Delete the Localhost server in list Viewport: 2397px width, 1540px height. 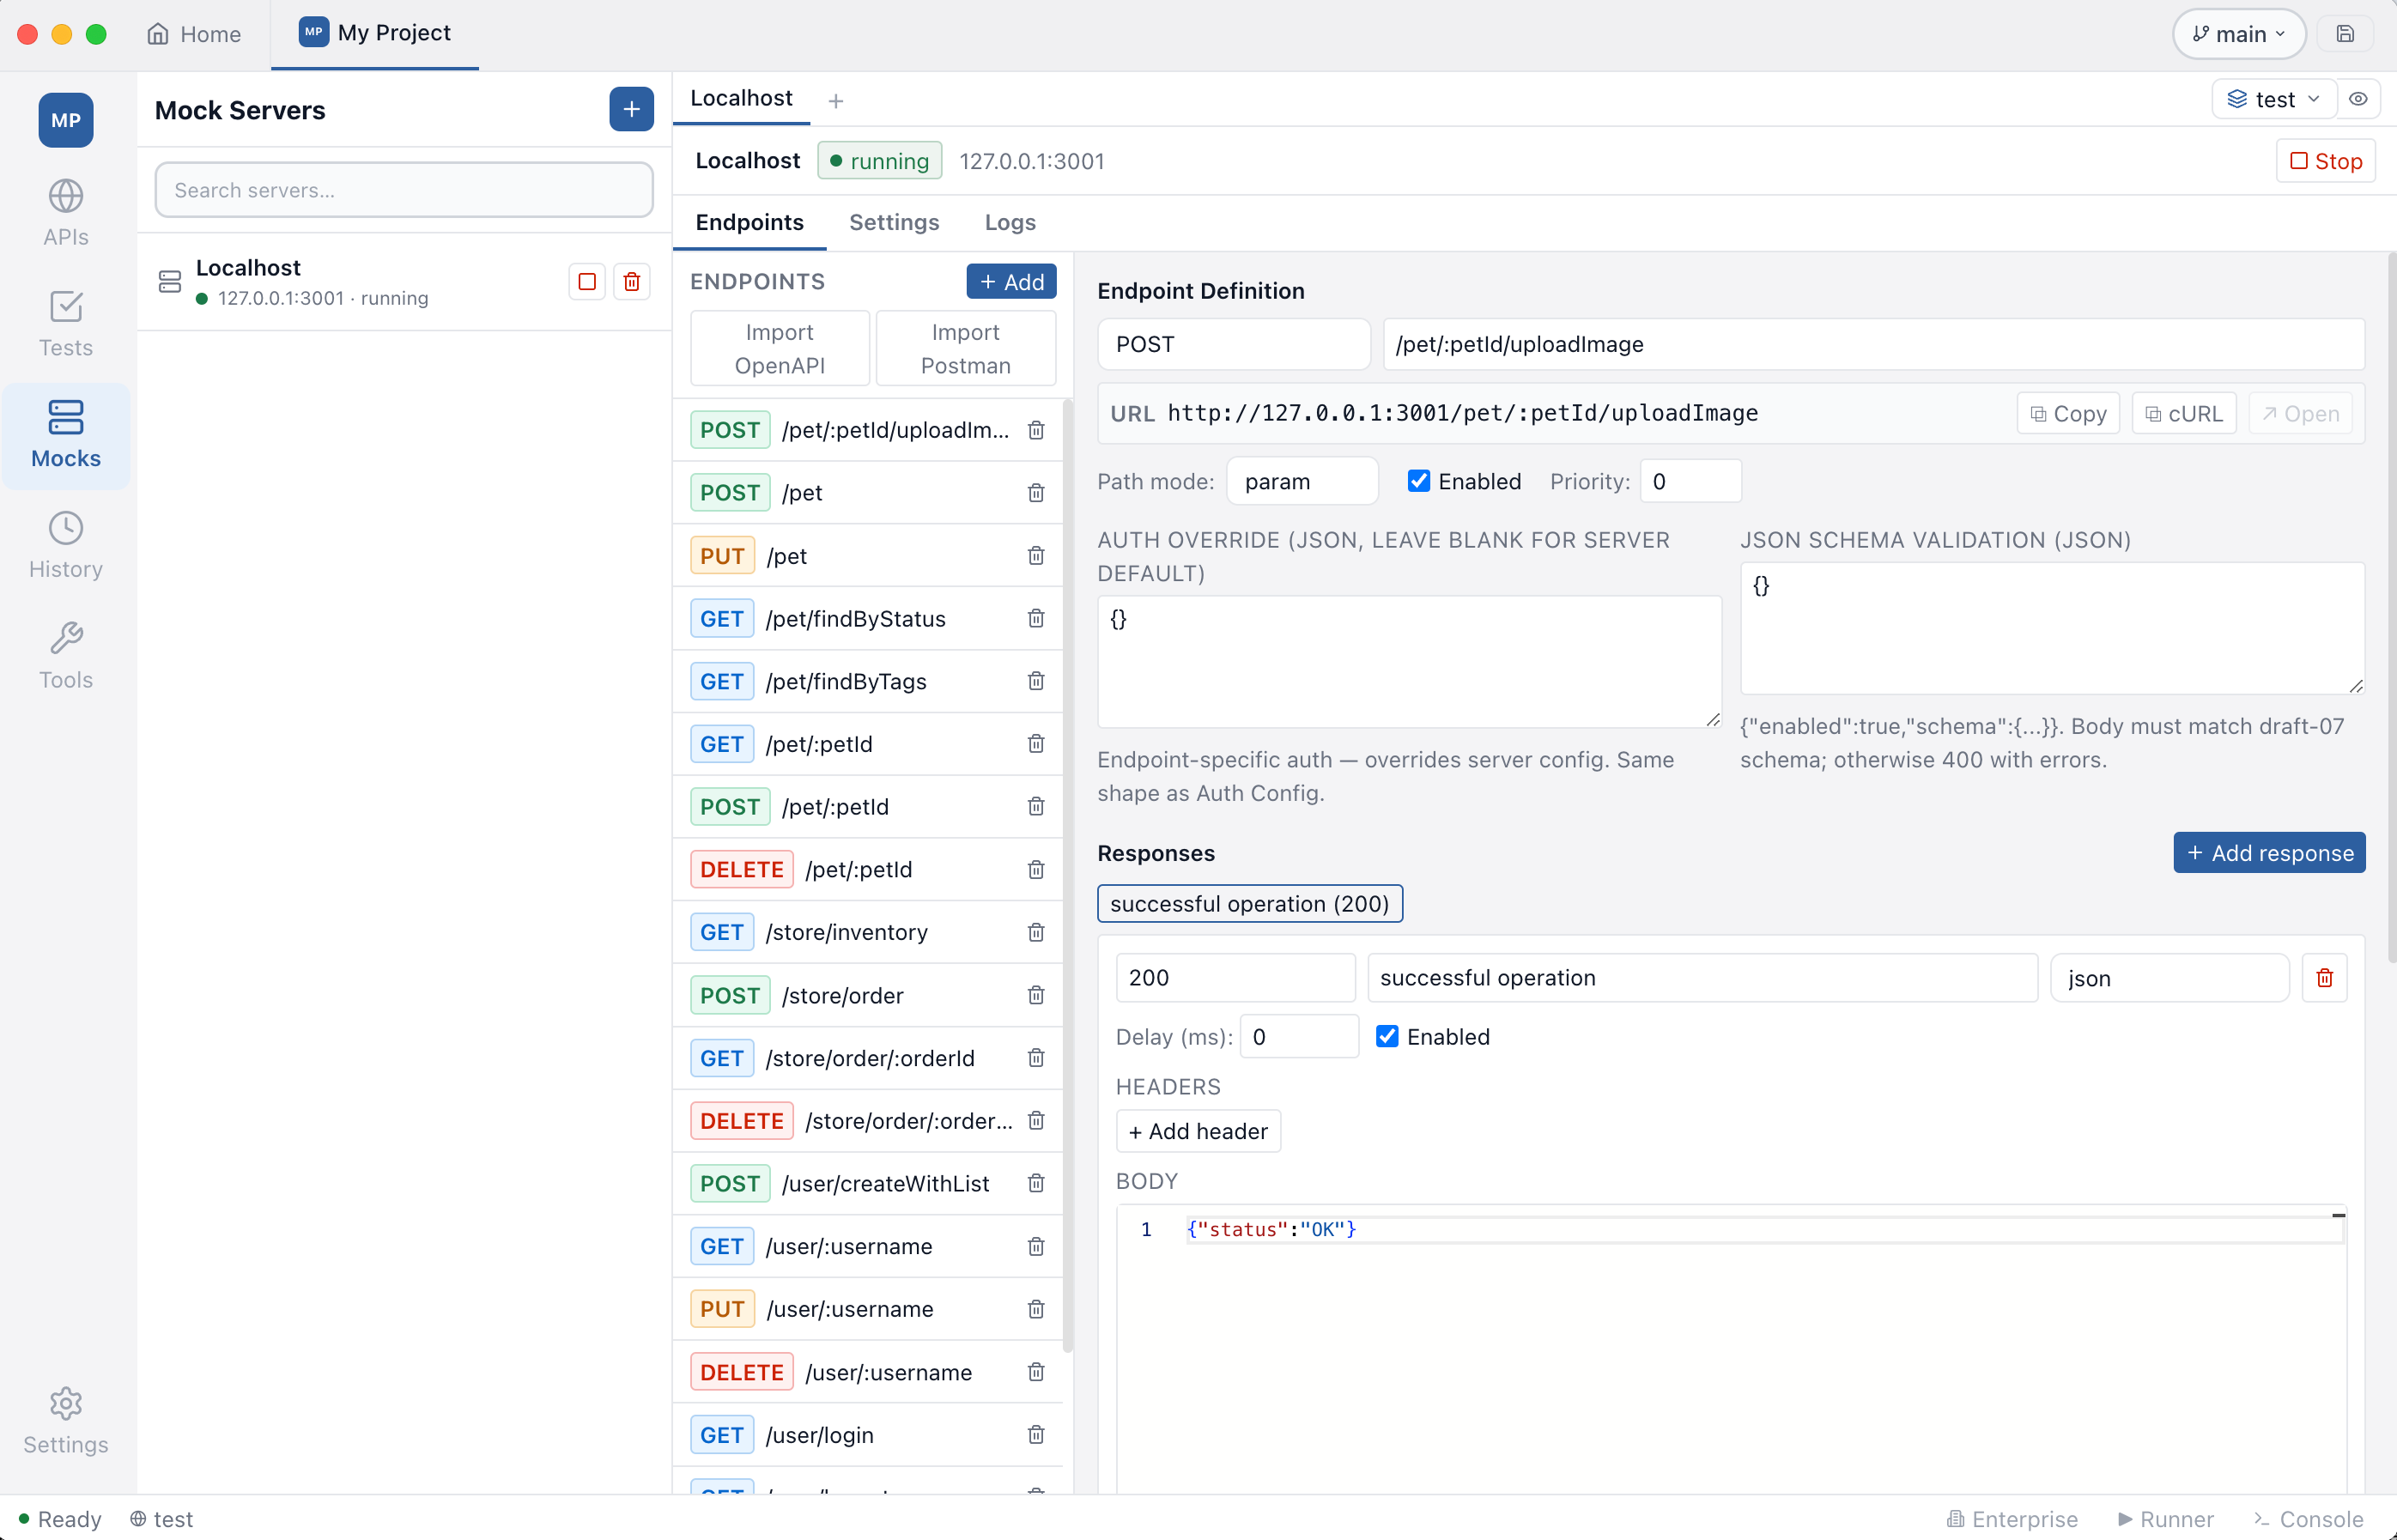[x=632, y=282]
